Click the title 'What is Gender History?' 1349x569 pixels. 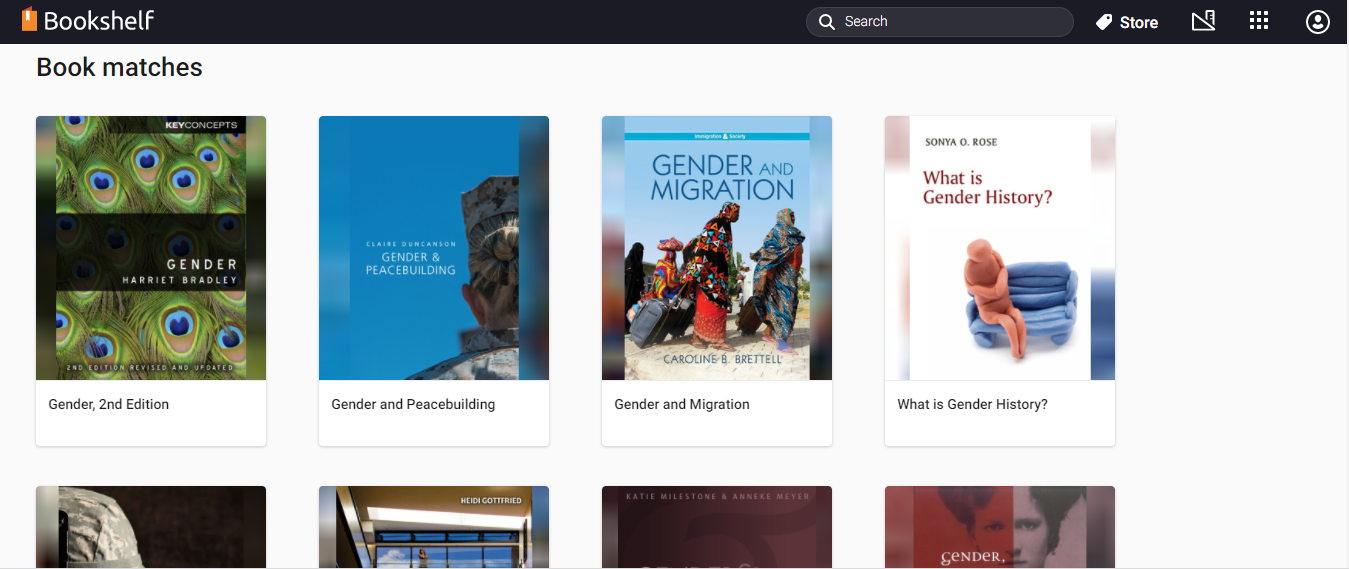tap(972, 404)
